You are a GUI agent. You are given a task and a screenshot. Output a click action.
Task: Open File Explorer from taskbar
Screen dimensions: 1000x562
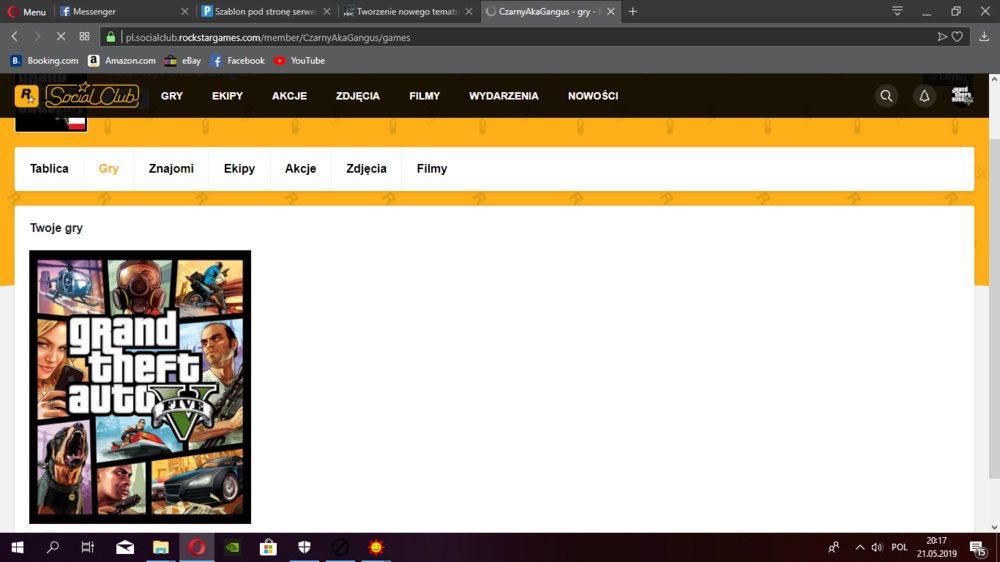(161, 547)
